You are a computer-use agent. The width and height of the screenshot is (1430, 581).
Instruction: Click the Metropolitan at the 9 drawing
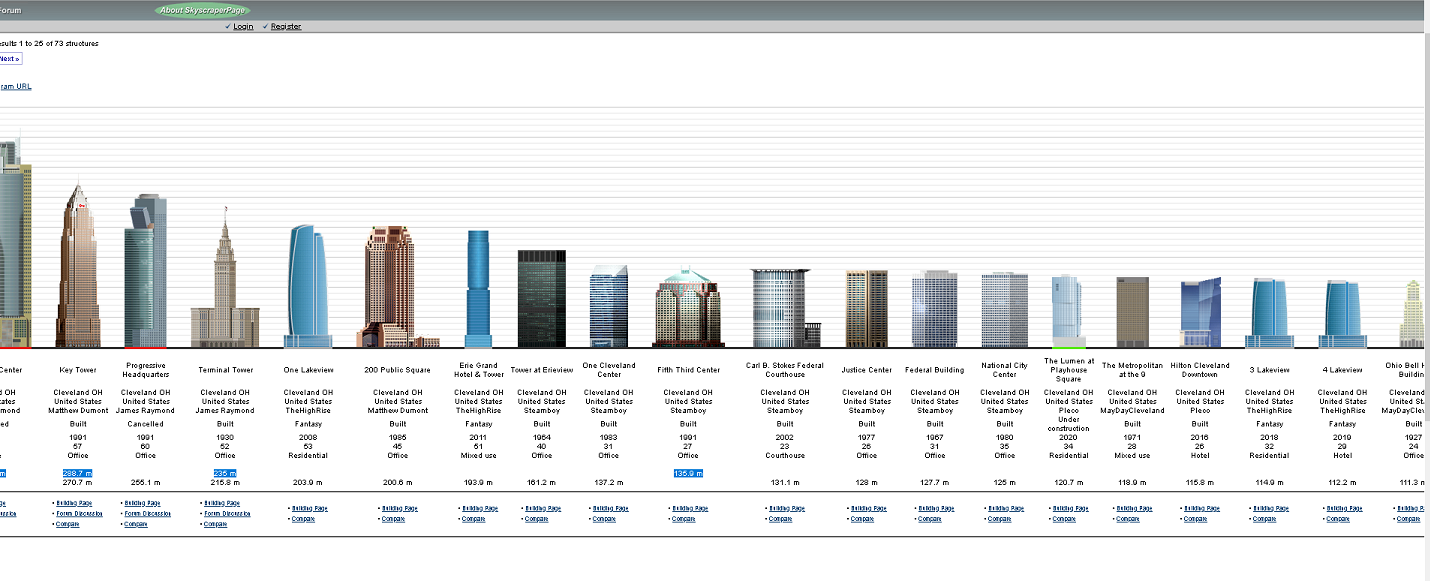point(1132,313)
